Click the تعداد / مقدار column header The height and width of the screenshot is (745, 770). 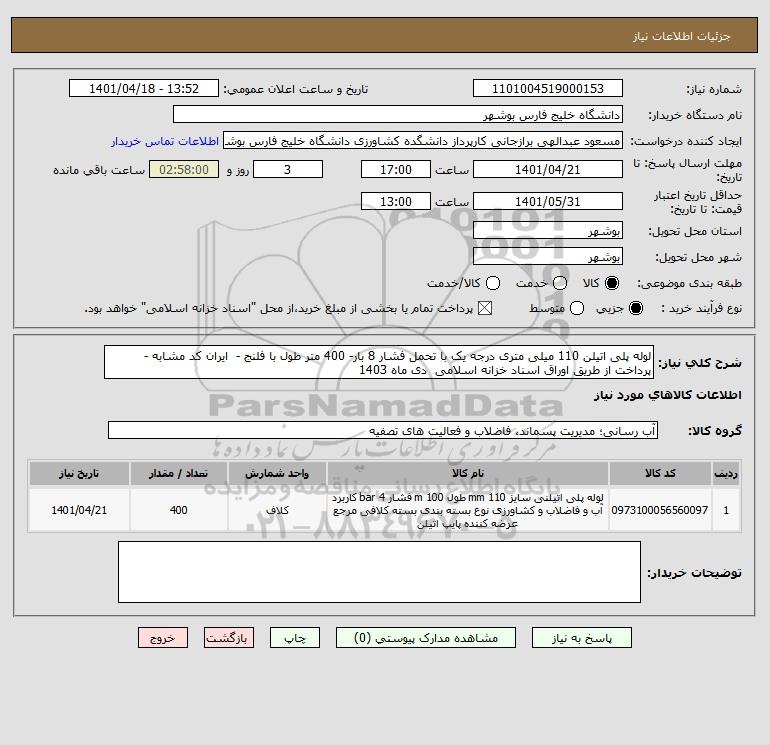pos(179,473)
